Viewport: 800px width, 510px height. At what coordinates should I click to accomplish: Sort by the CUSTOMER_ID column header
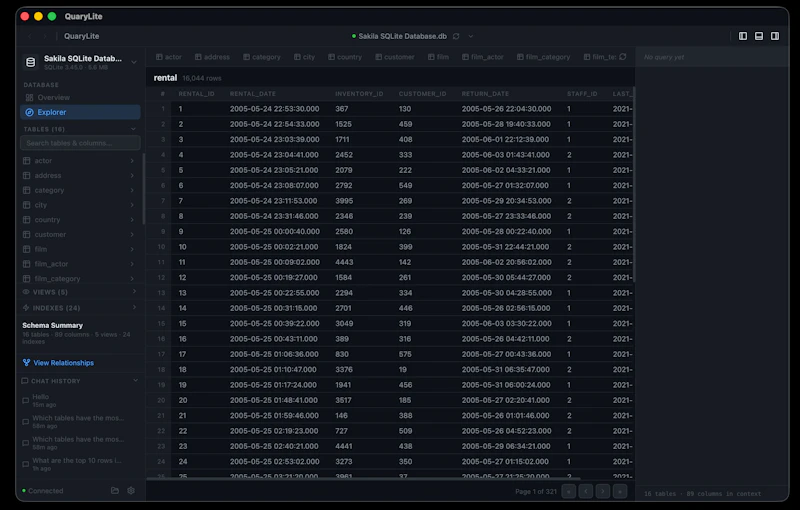pos(422,94)
